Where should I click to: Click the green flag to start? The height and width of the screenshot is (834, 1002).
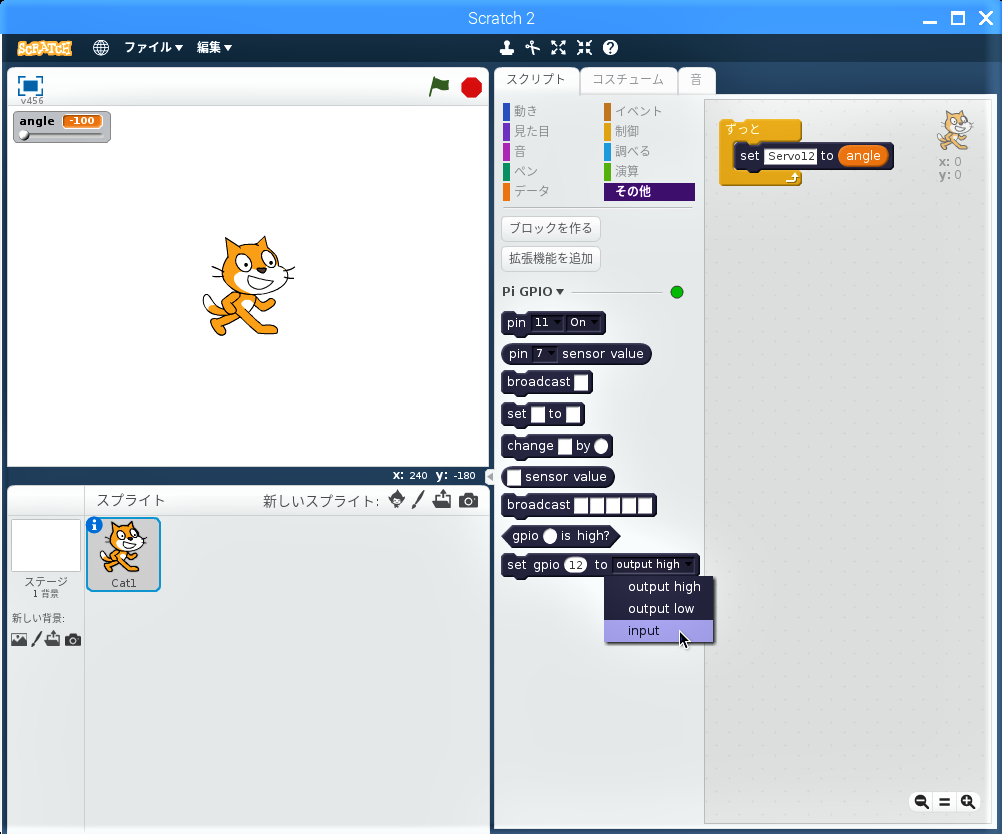[x=439, y=87]
